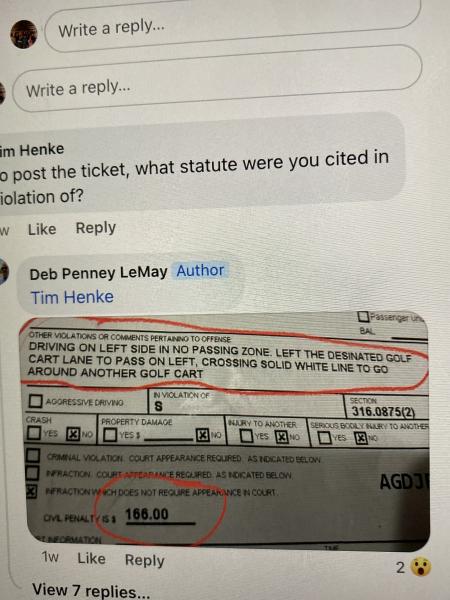Open the blue Tim Henke mention link
The width and height of the screenshot is (450, 600).
click(x=72, y=297)
